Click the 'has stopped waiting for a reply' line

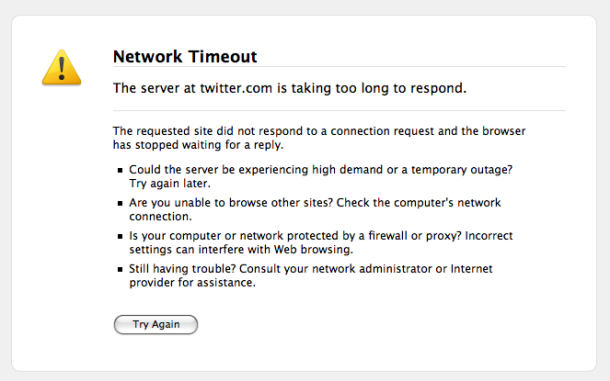coord(198,145)
